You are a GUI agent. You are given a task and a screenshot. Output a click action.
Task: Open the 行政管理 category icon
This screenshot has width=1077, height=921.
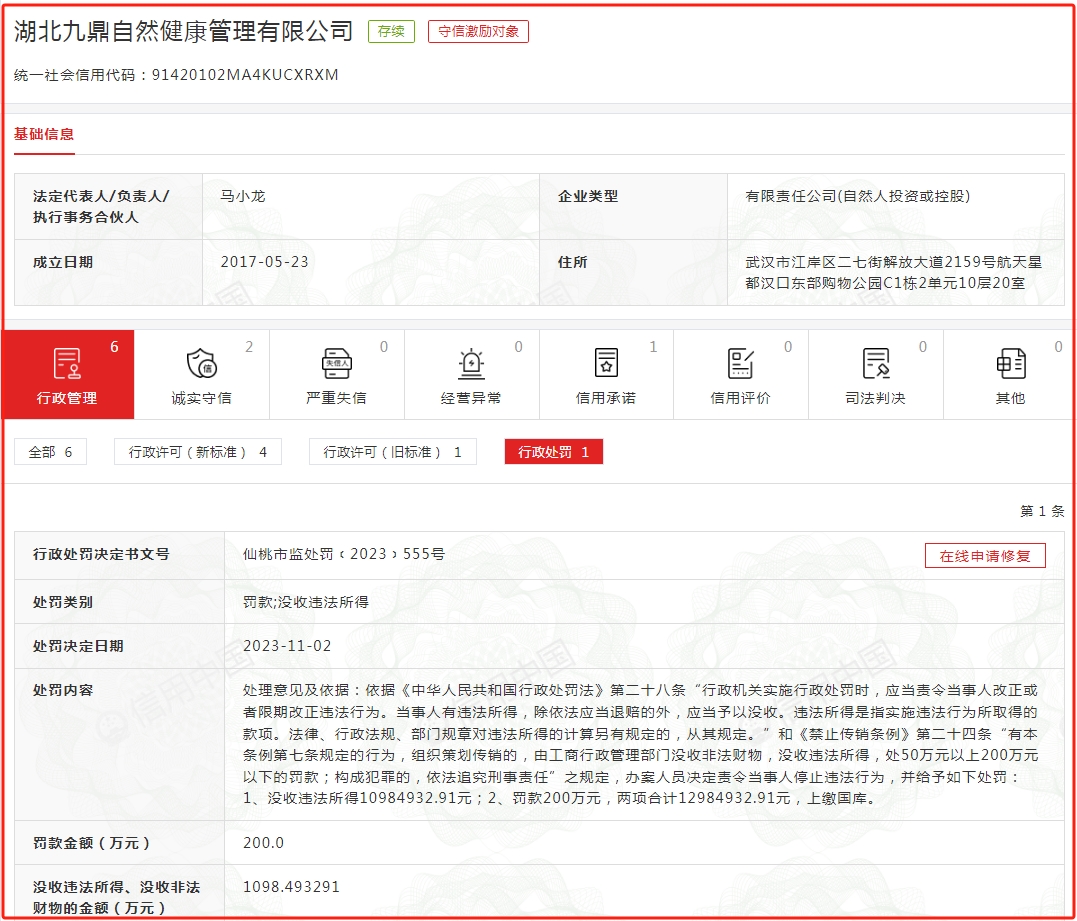(67, 363)
